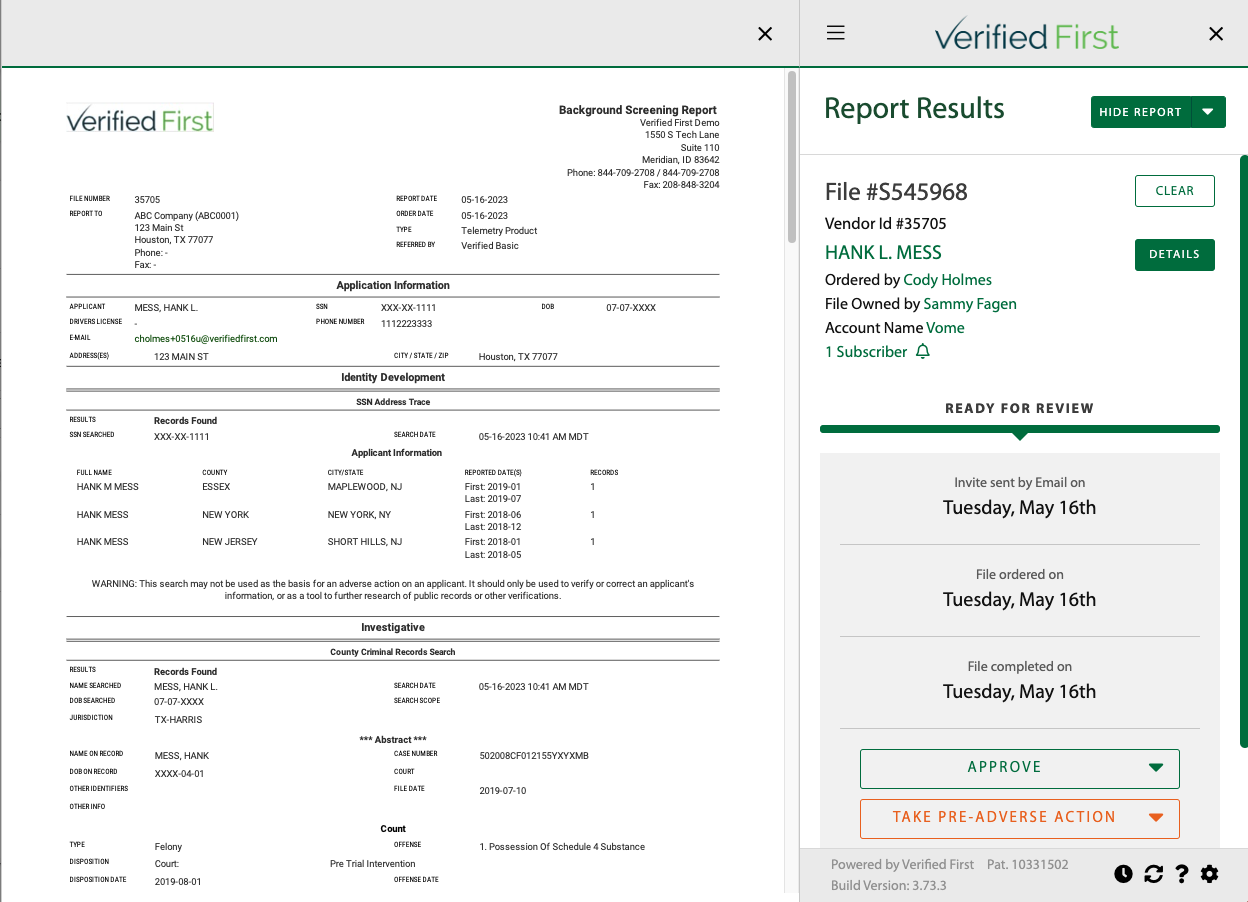This screenshot has height=902, width=1248.
Task: Click the SHORT HILLS, NJ city entry
Action: (364, 542)
